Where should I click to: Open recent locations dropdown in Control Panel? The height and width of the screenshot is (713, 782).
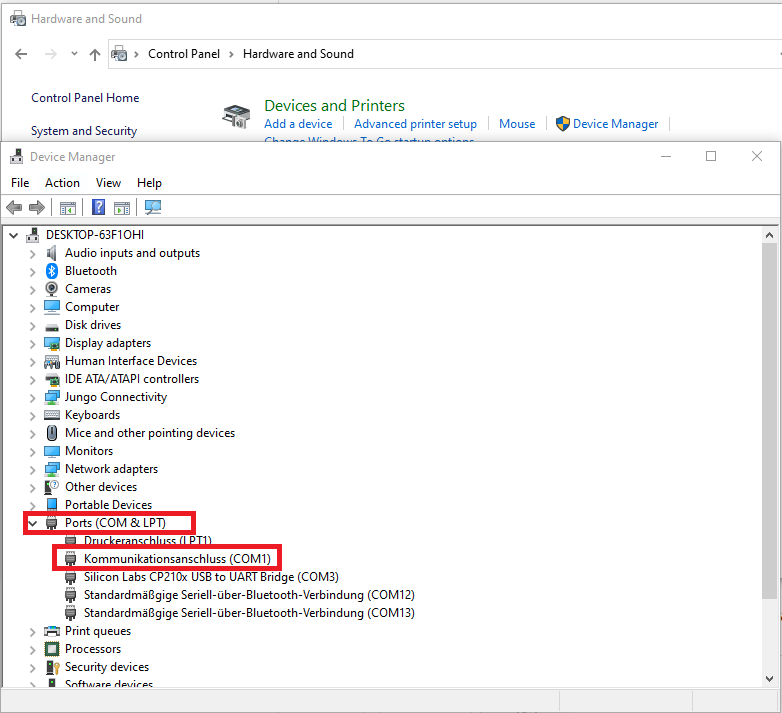pyautogui.click(x=74, y=53)
